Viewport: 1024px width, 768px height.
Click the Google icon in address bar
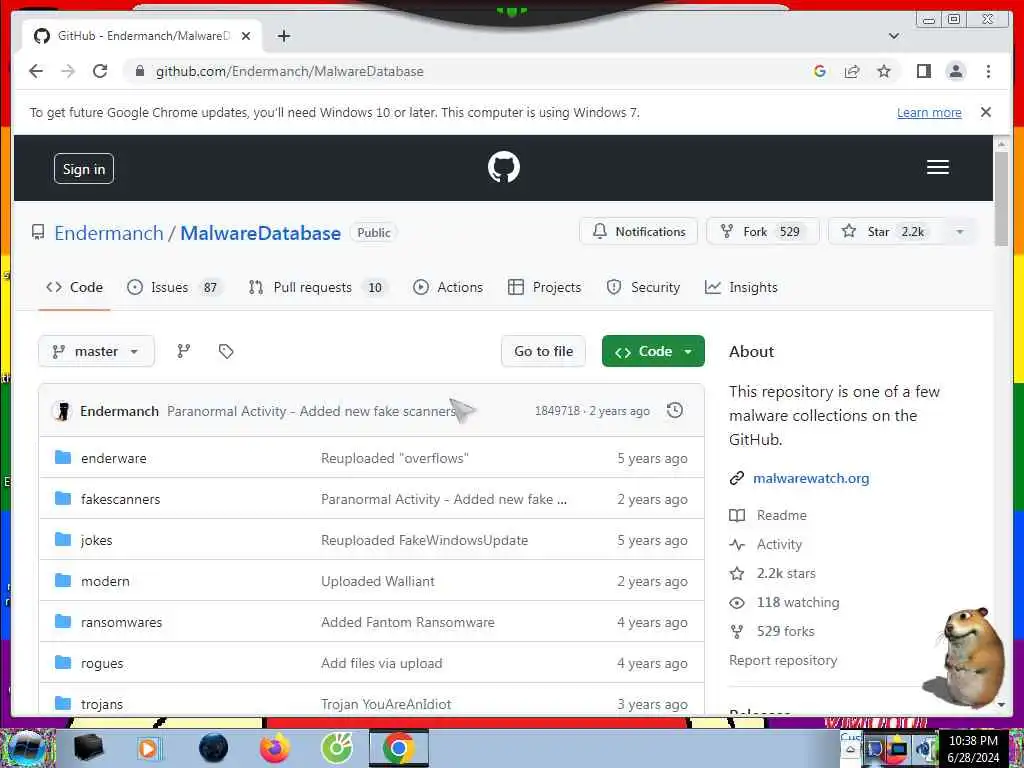[820, 71]
